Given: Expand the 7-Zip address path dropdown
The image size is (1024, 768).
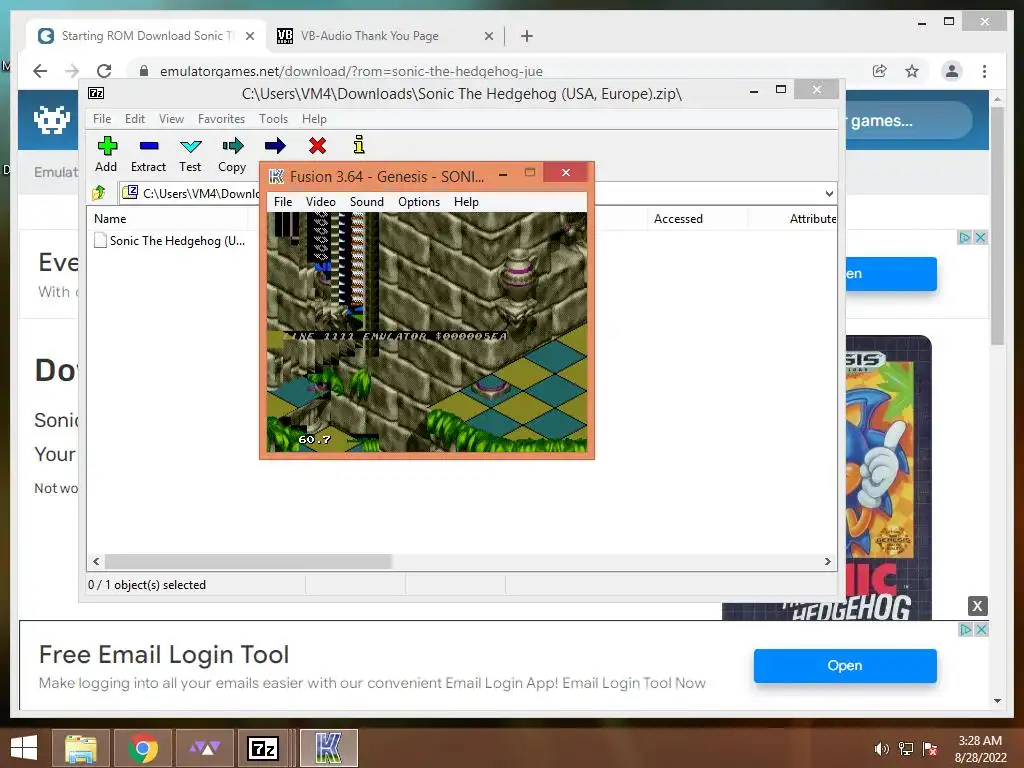Looking at the screenshot, I should (829, 193).
